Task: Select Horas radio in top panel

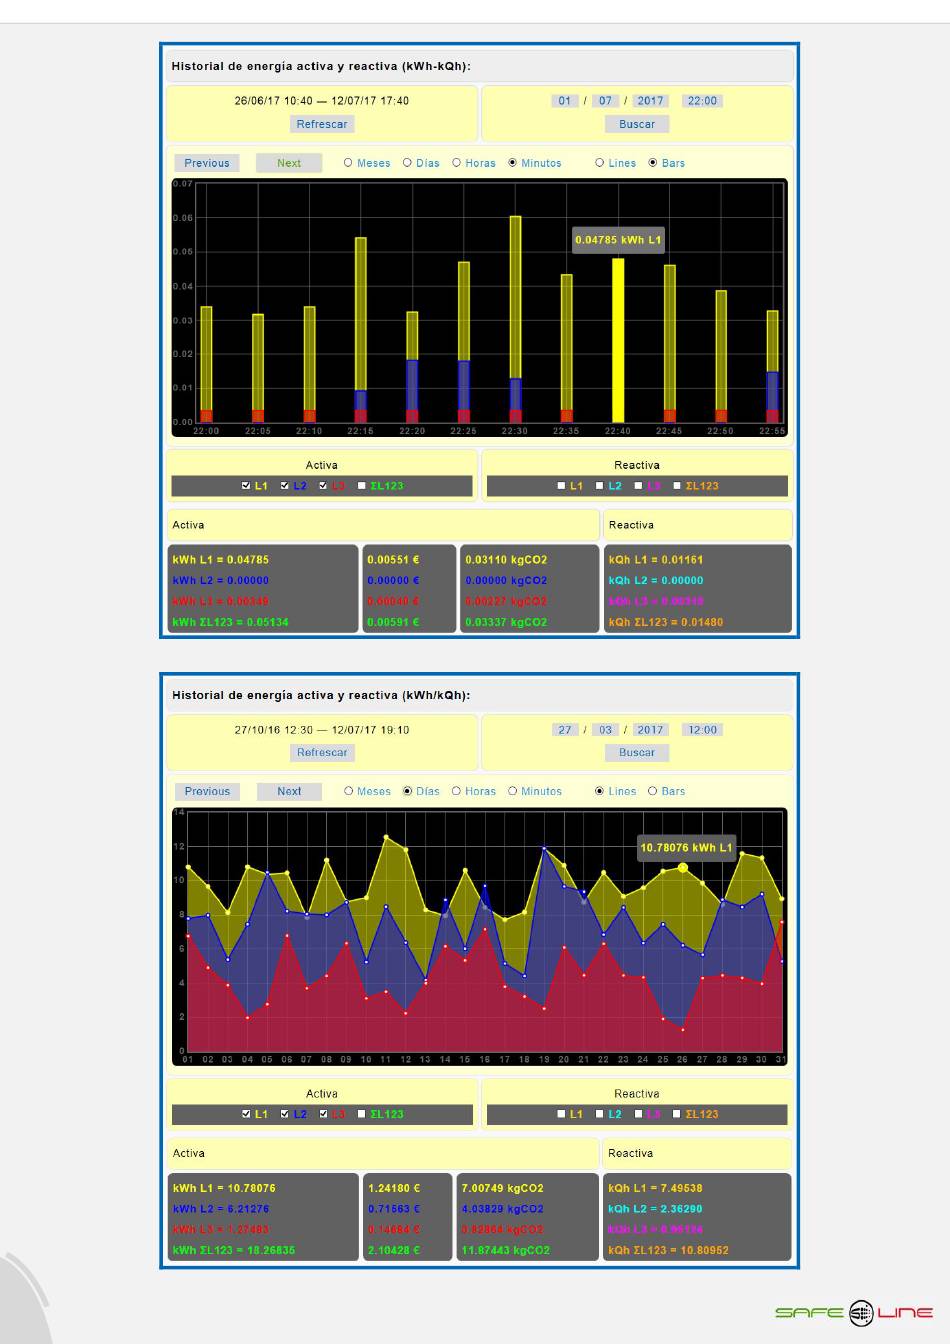Action: (456, 162)
